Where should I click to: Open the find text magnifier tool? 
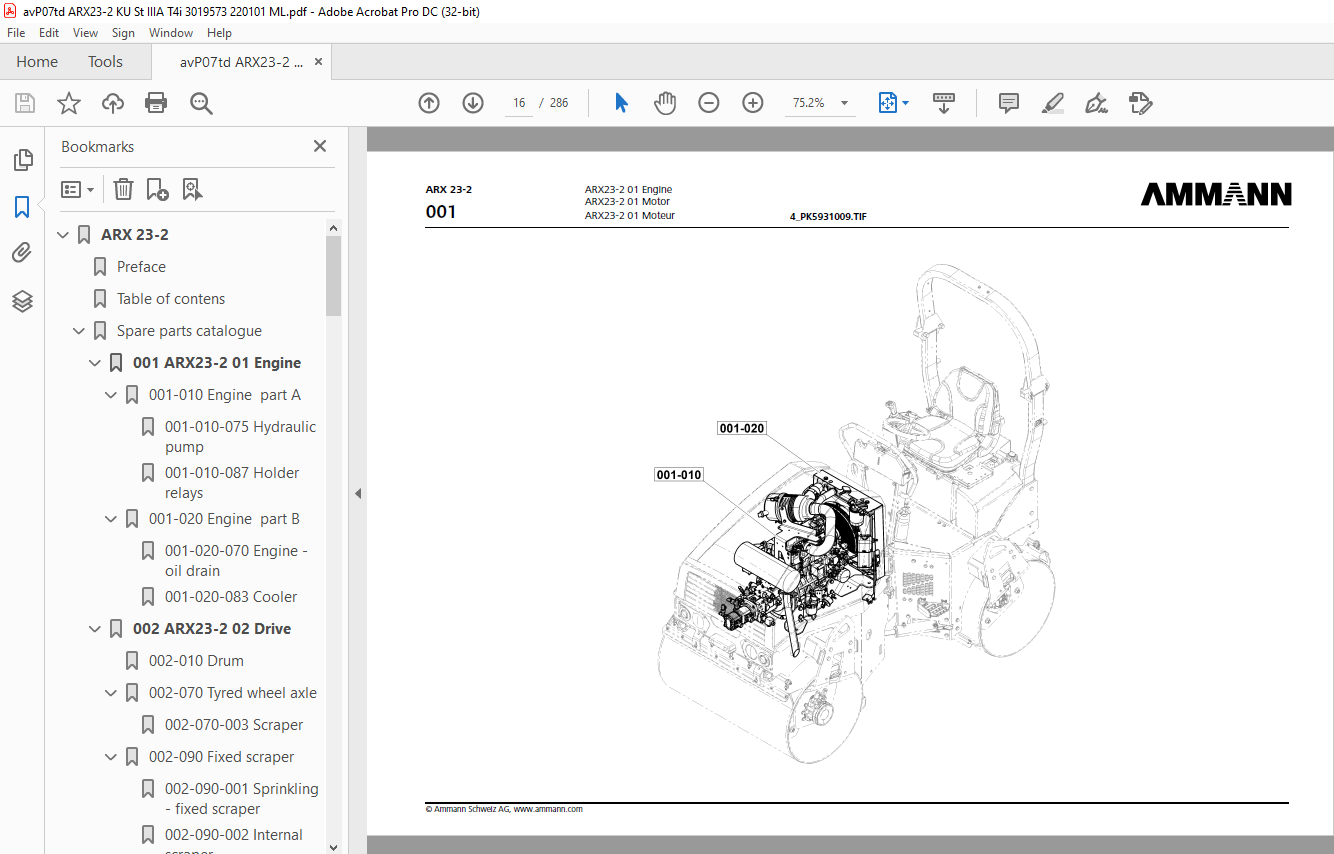(x=202, y=103)
